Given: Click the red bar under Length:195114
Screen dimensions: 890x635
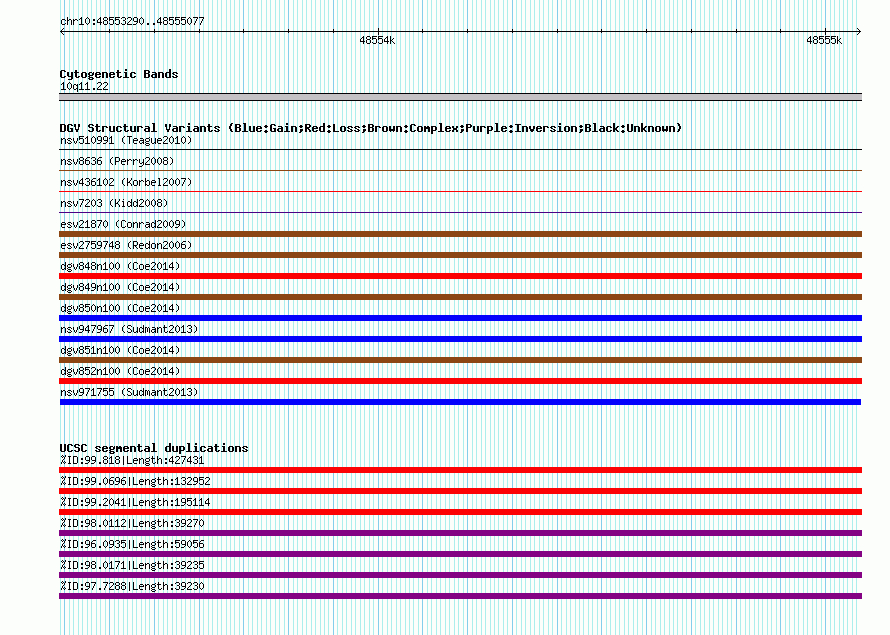Looking at the screenshot, I should click(460, 512).
